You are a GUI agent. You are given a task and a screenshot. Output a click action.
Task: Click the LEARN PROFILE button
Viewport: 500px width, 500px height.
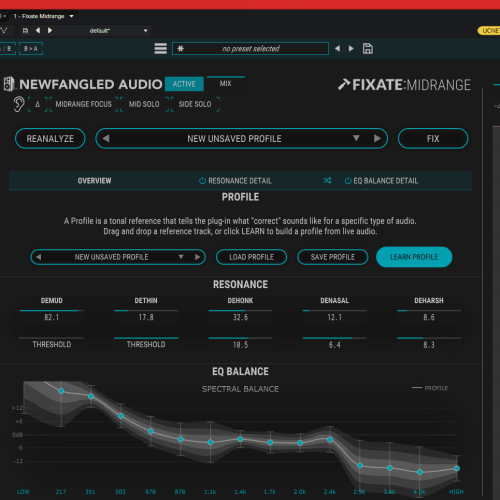[414, 257]
